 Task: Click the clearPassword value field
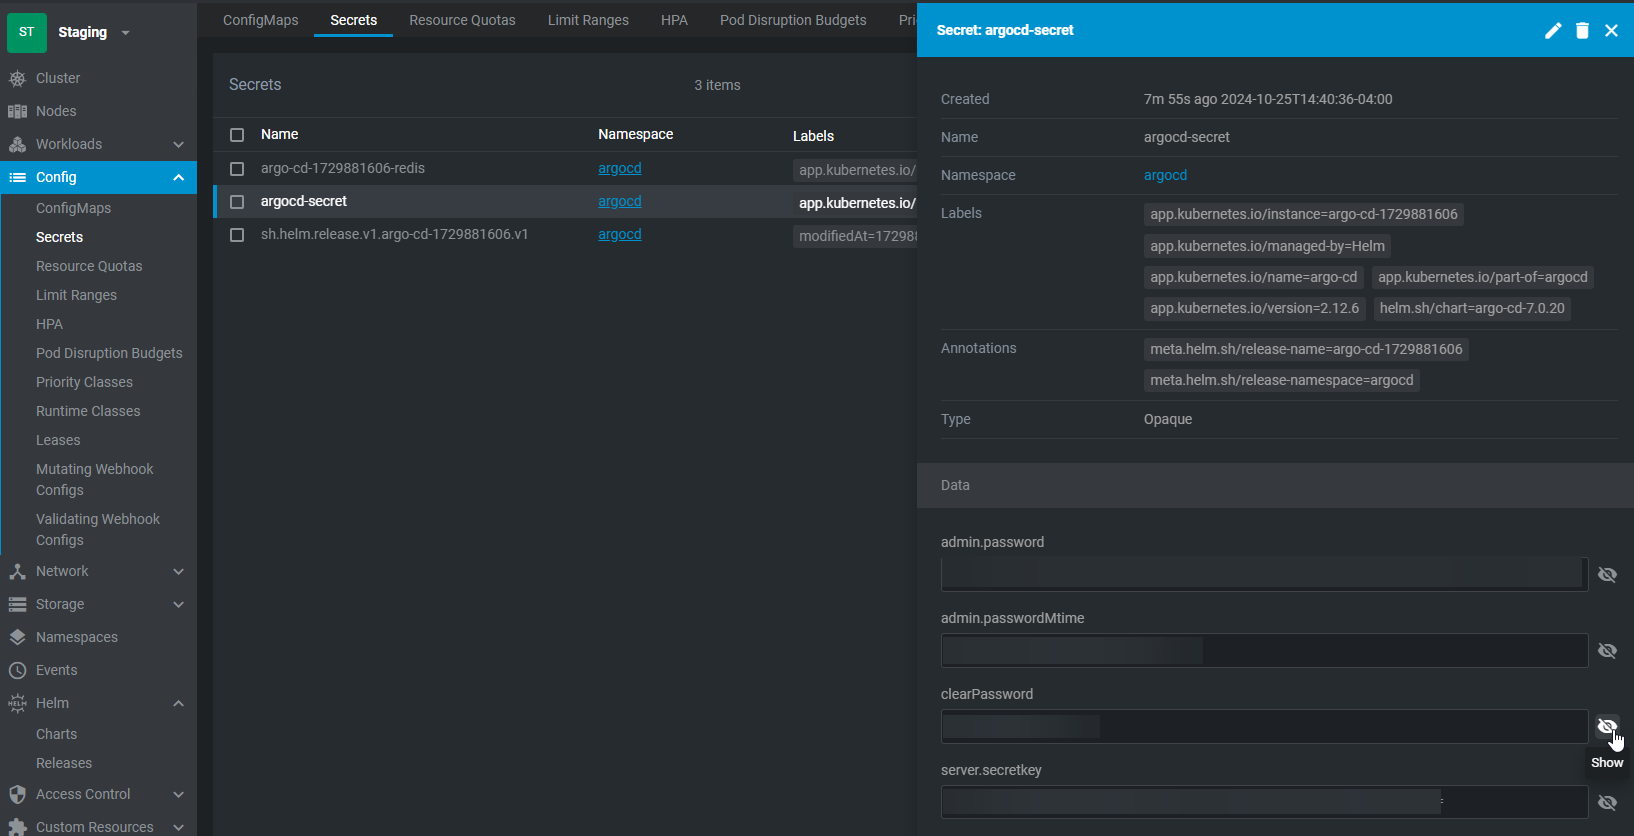tap(1263, 727)
